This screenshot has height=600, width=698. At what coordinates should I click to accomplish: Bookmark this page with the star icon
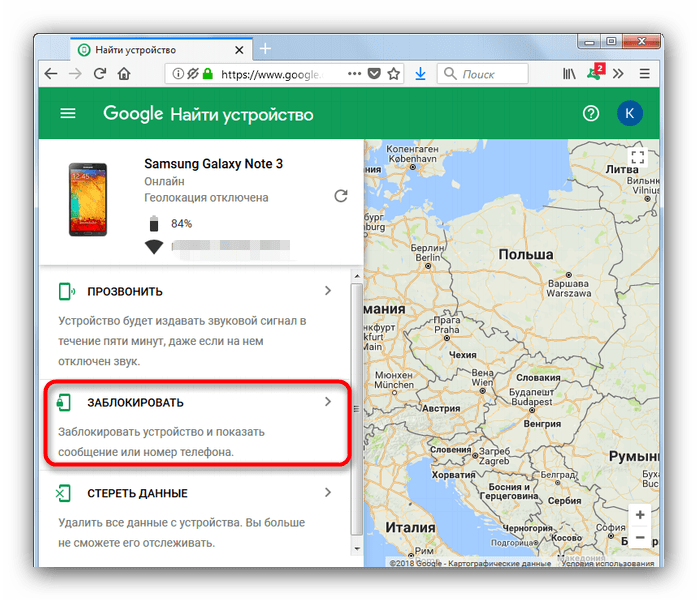(394, 74)
